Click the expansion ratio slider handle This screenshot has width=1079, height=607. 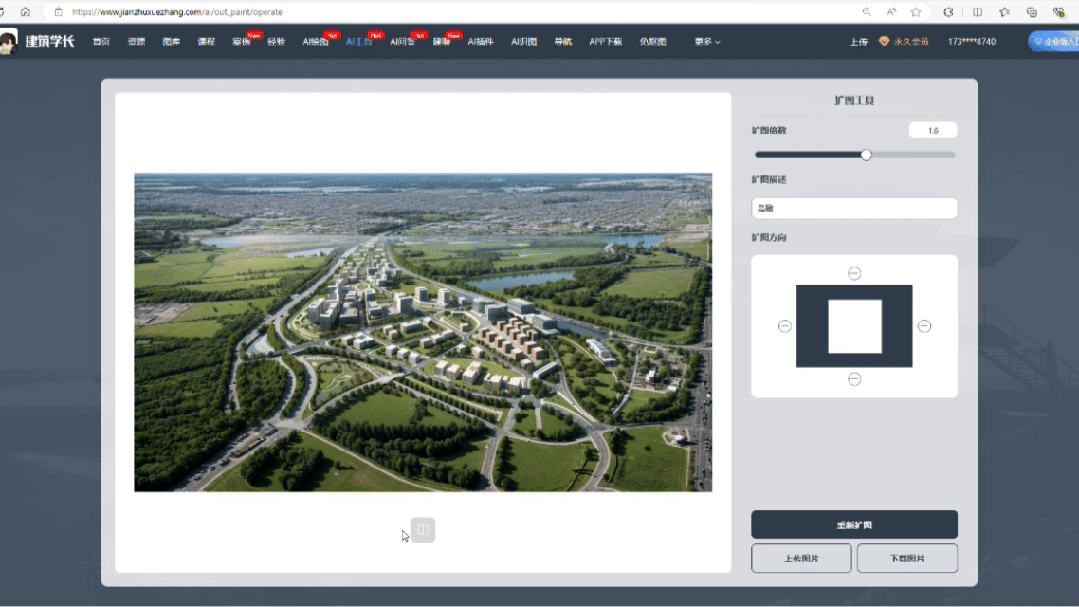pos(866,155)
